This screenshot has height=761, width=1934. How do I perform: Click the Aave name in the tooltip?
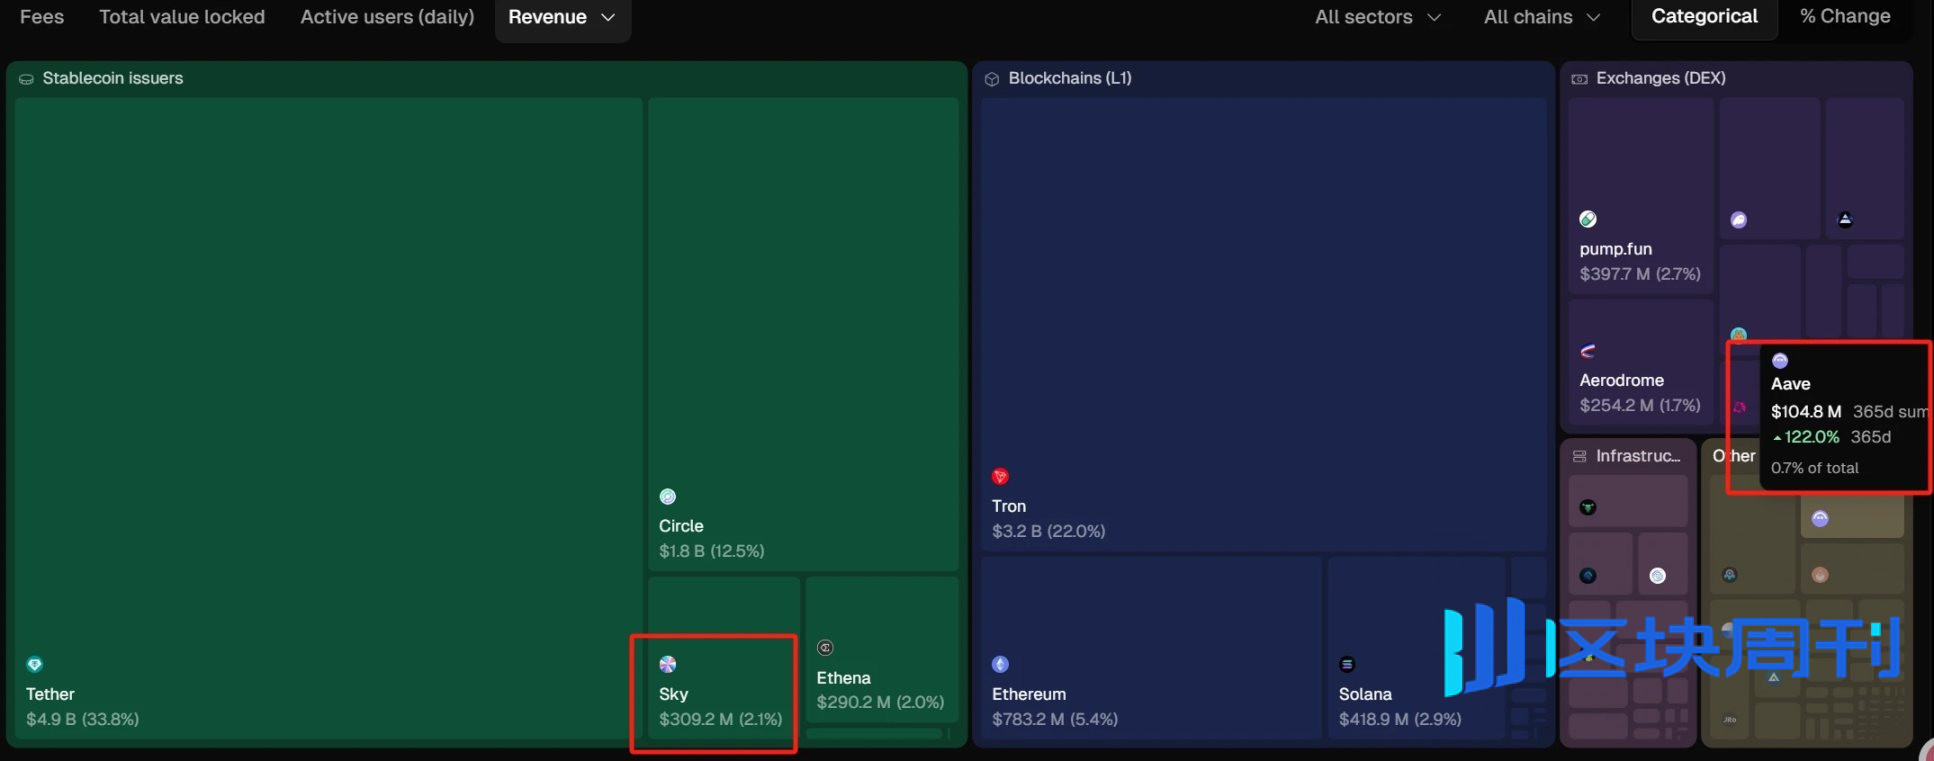[1790, 384]
